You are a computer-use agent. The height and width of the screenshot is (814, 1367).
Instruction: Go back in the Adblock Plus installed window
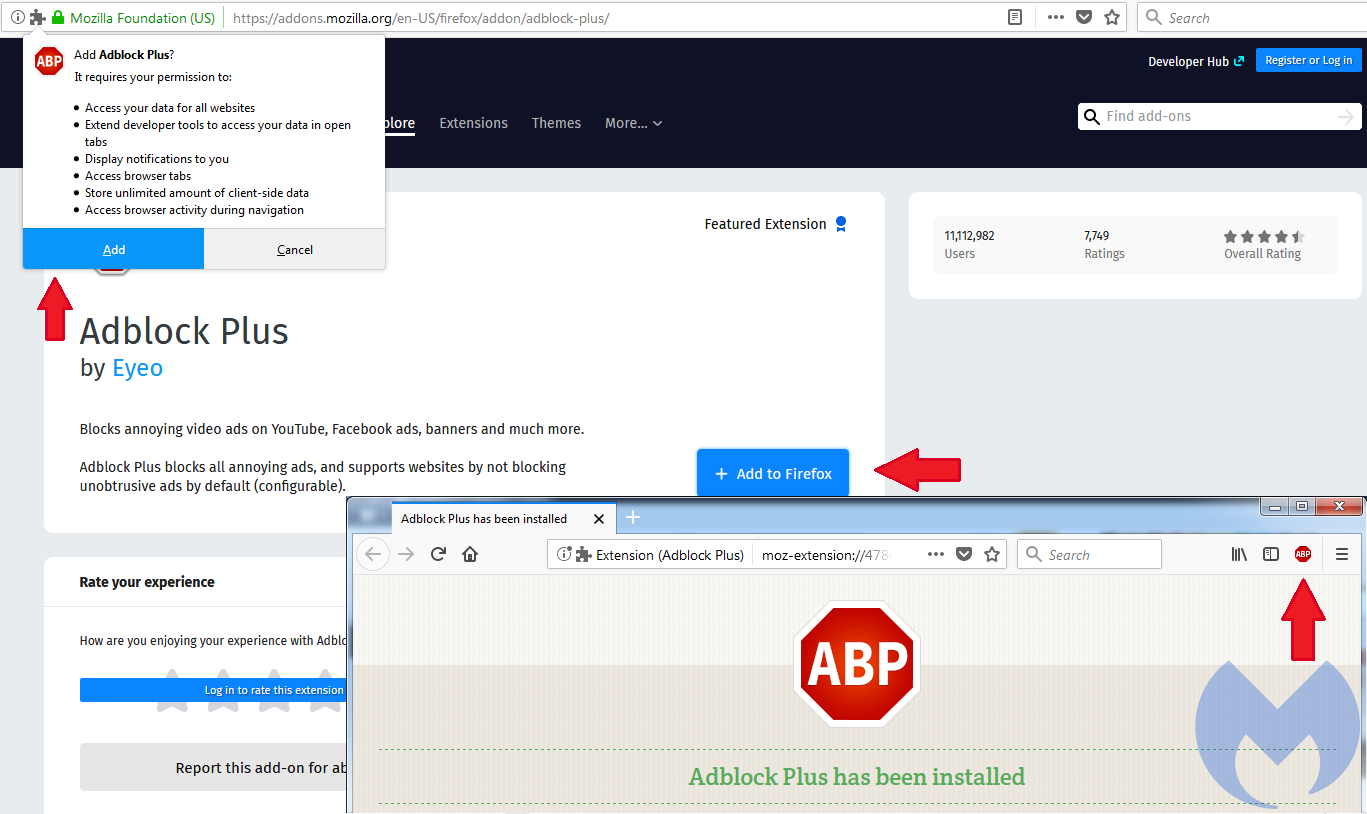point(373,554)
